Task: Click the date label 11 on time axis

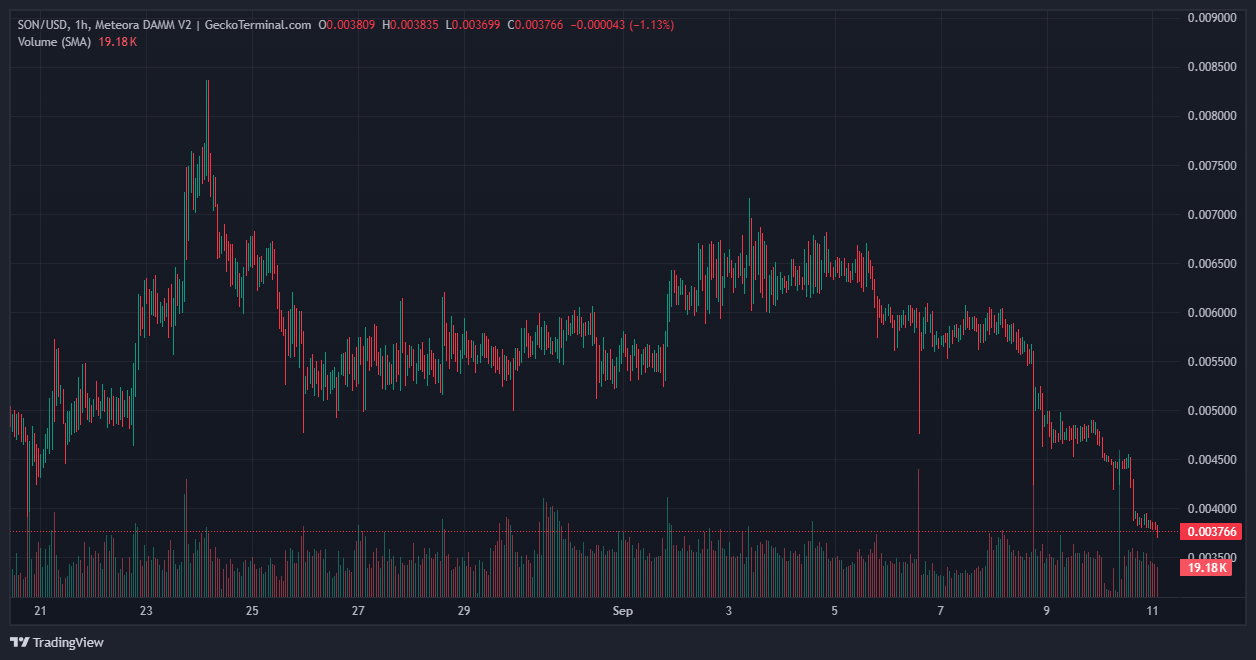Action: pos(1152,611)
